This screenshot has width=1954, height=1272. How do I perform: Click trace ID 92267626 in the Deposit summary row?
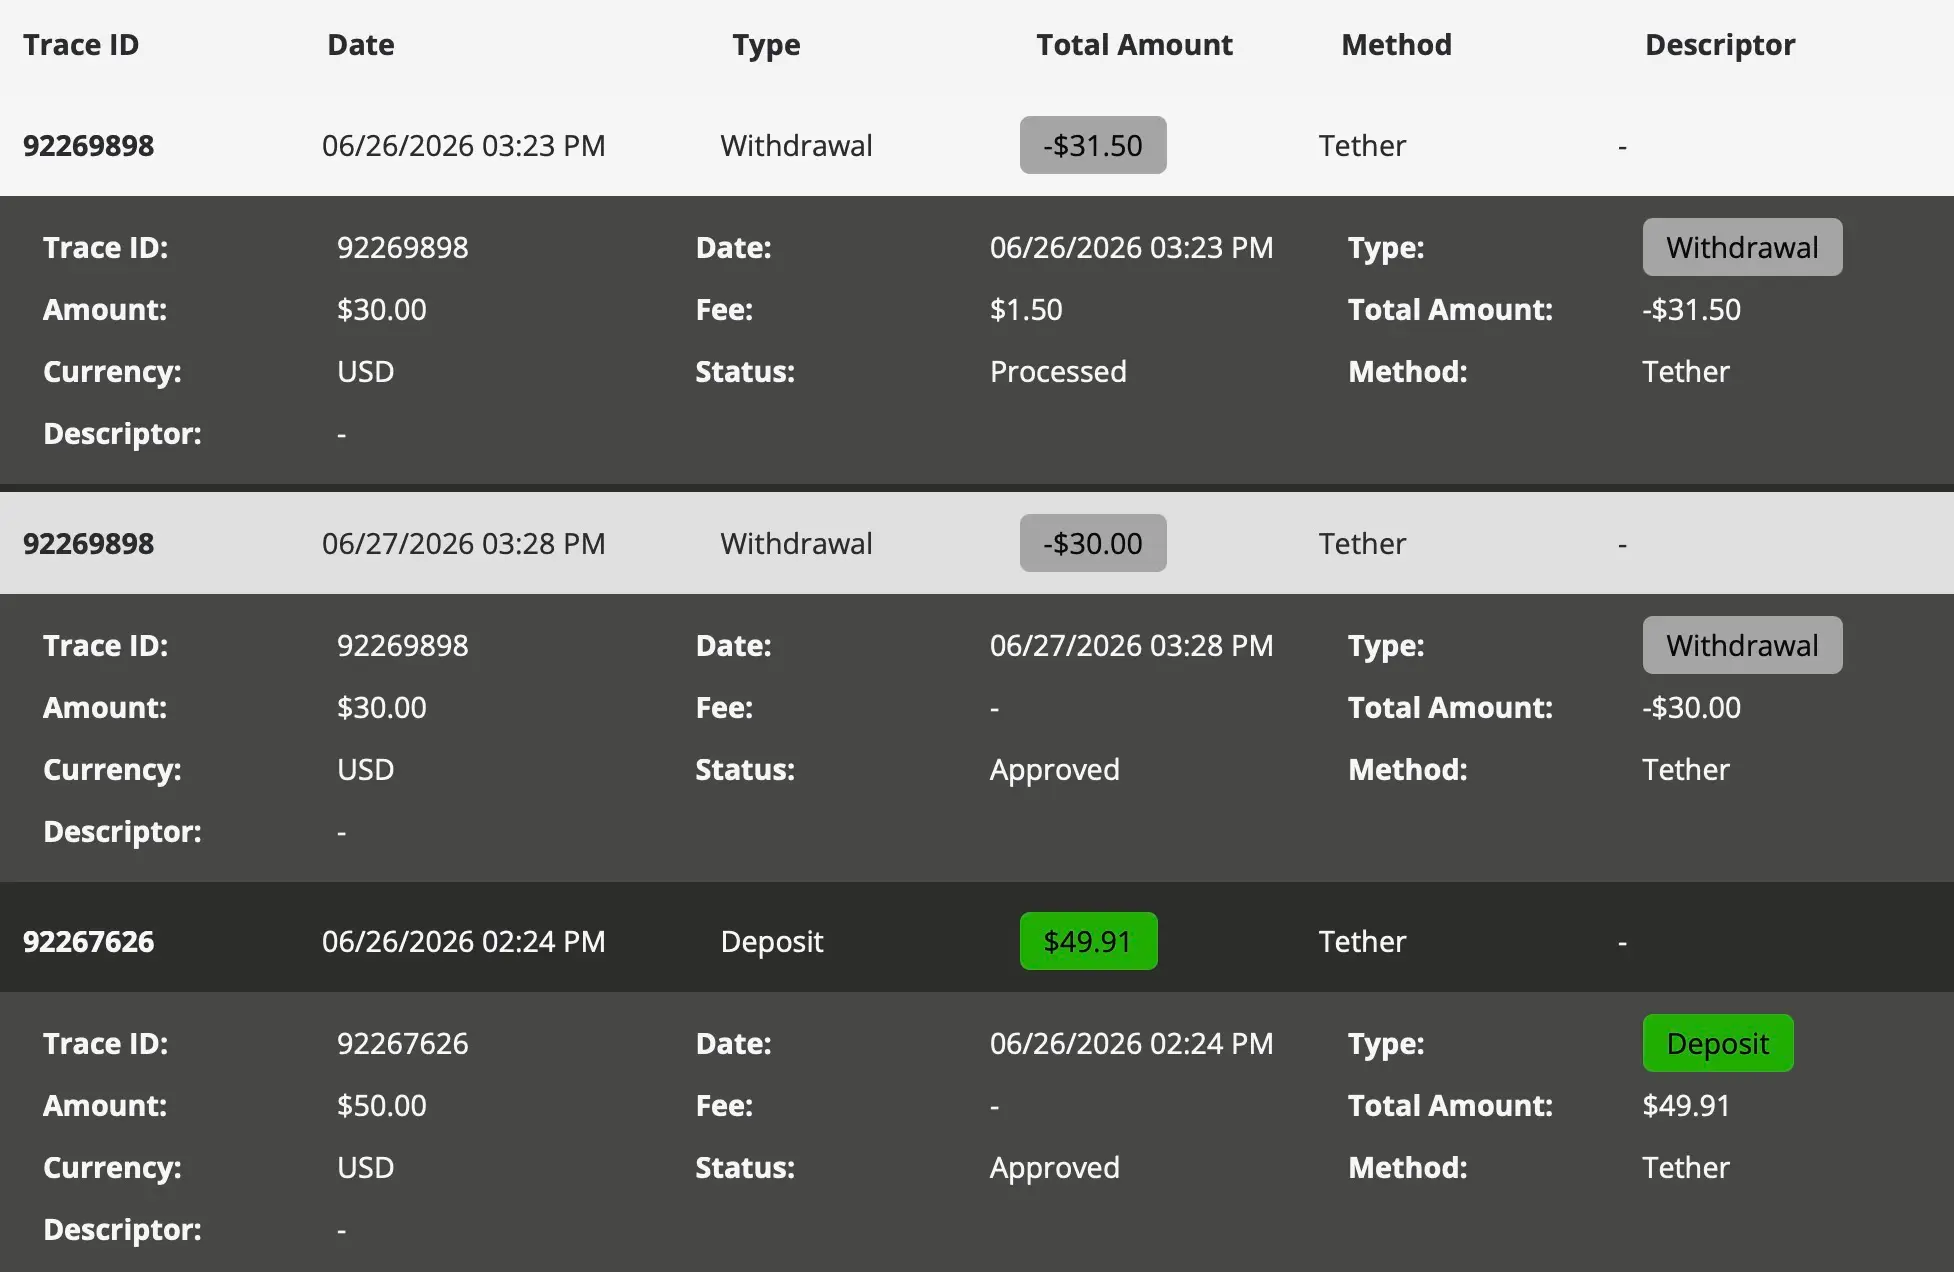tap(89, 942)
